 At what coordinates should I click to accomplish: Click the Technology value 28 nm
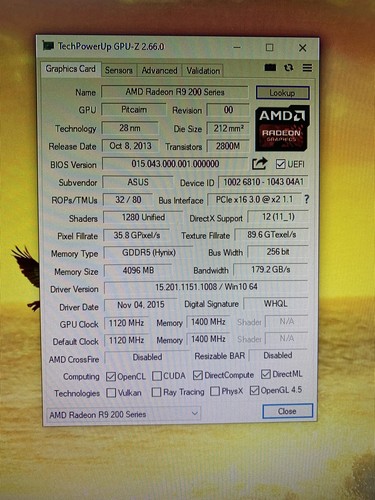pyautogui.click(x=130, y=128)
